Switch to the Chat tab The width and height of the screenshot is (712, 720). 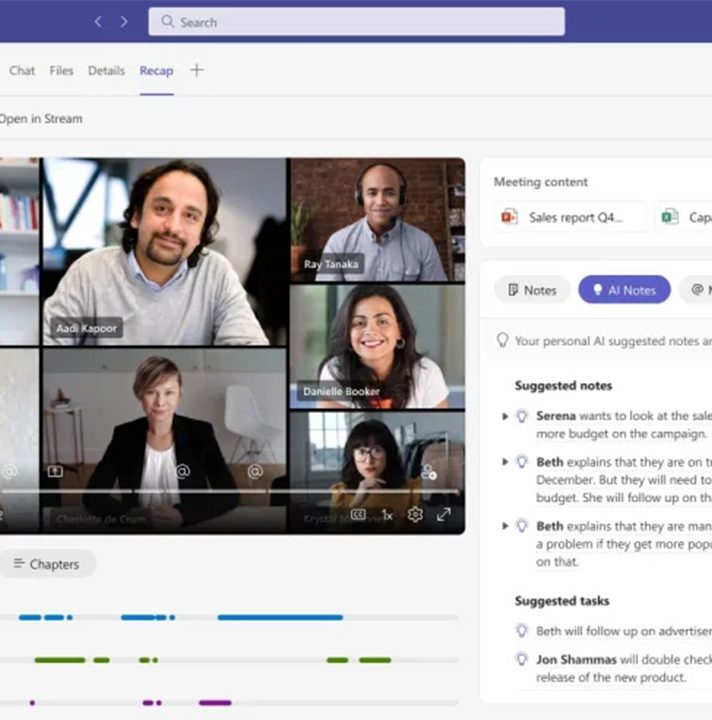[x=22, y=71]
